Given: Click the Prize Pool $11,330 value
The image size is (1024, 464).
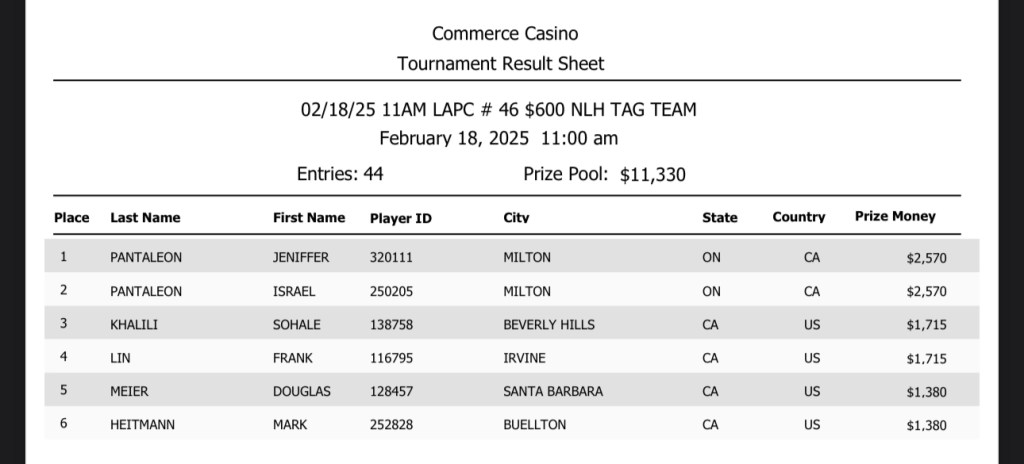Looking at the screenshot, I should coord(653,175).
